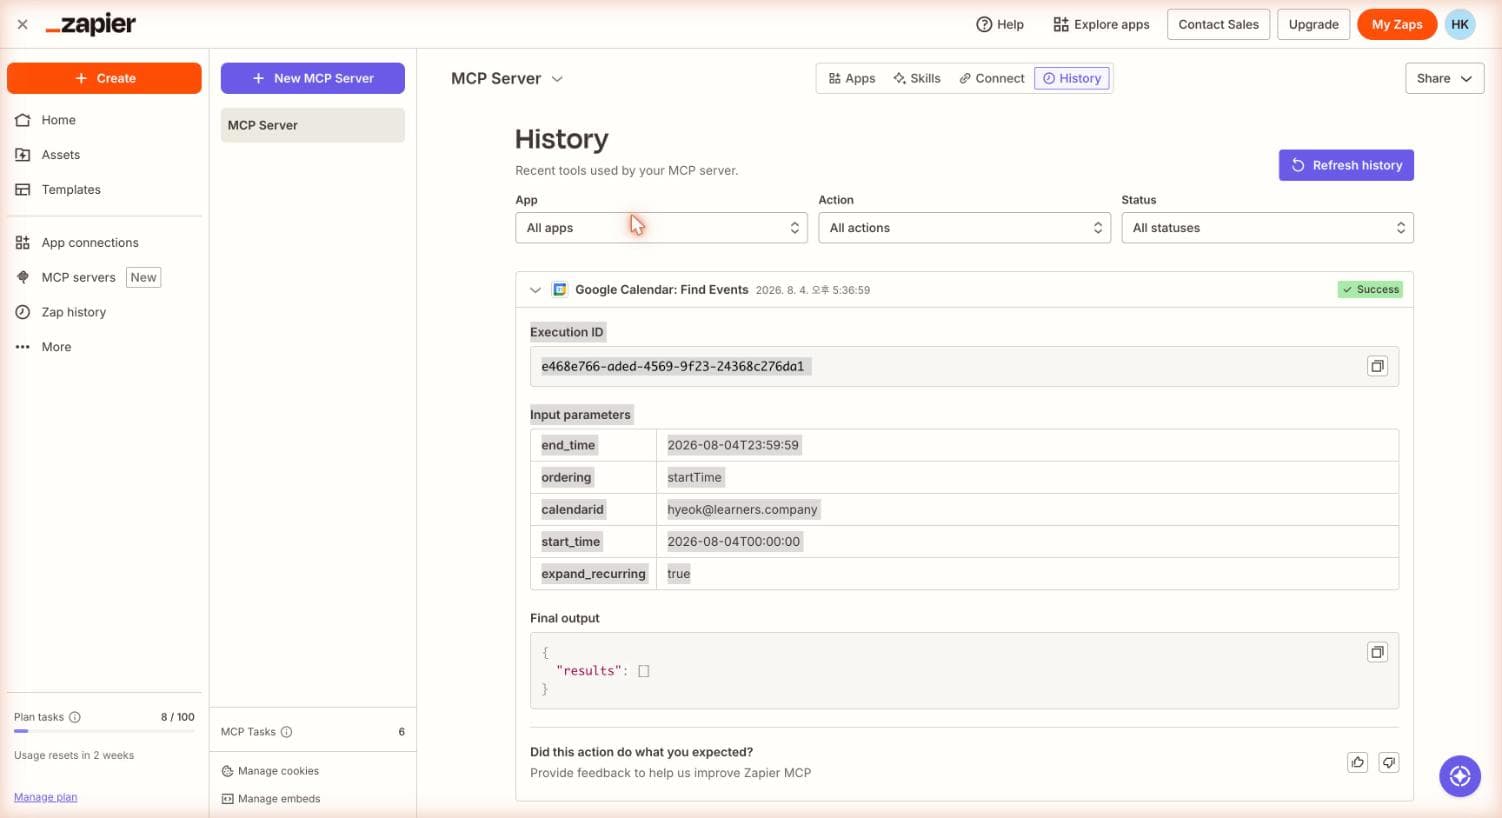This screenshot has height=818, width=1502.
Task: Click the orange Create button
Action: click(x=104, y=78)
